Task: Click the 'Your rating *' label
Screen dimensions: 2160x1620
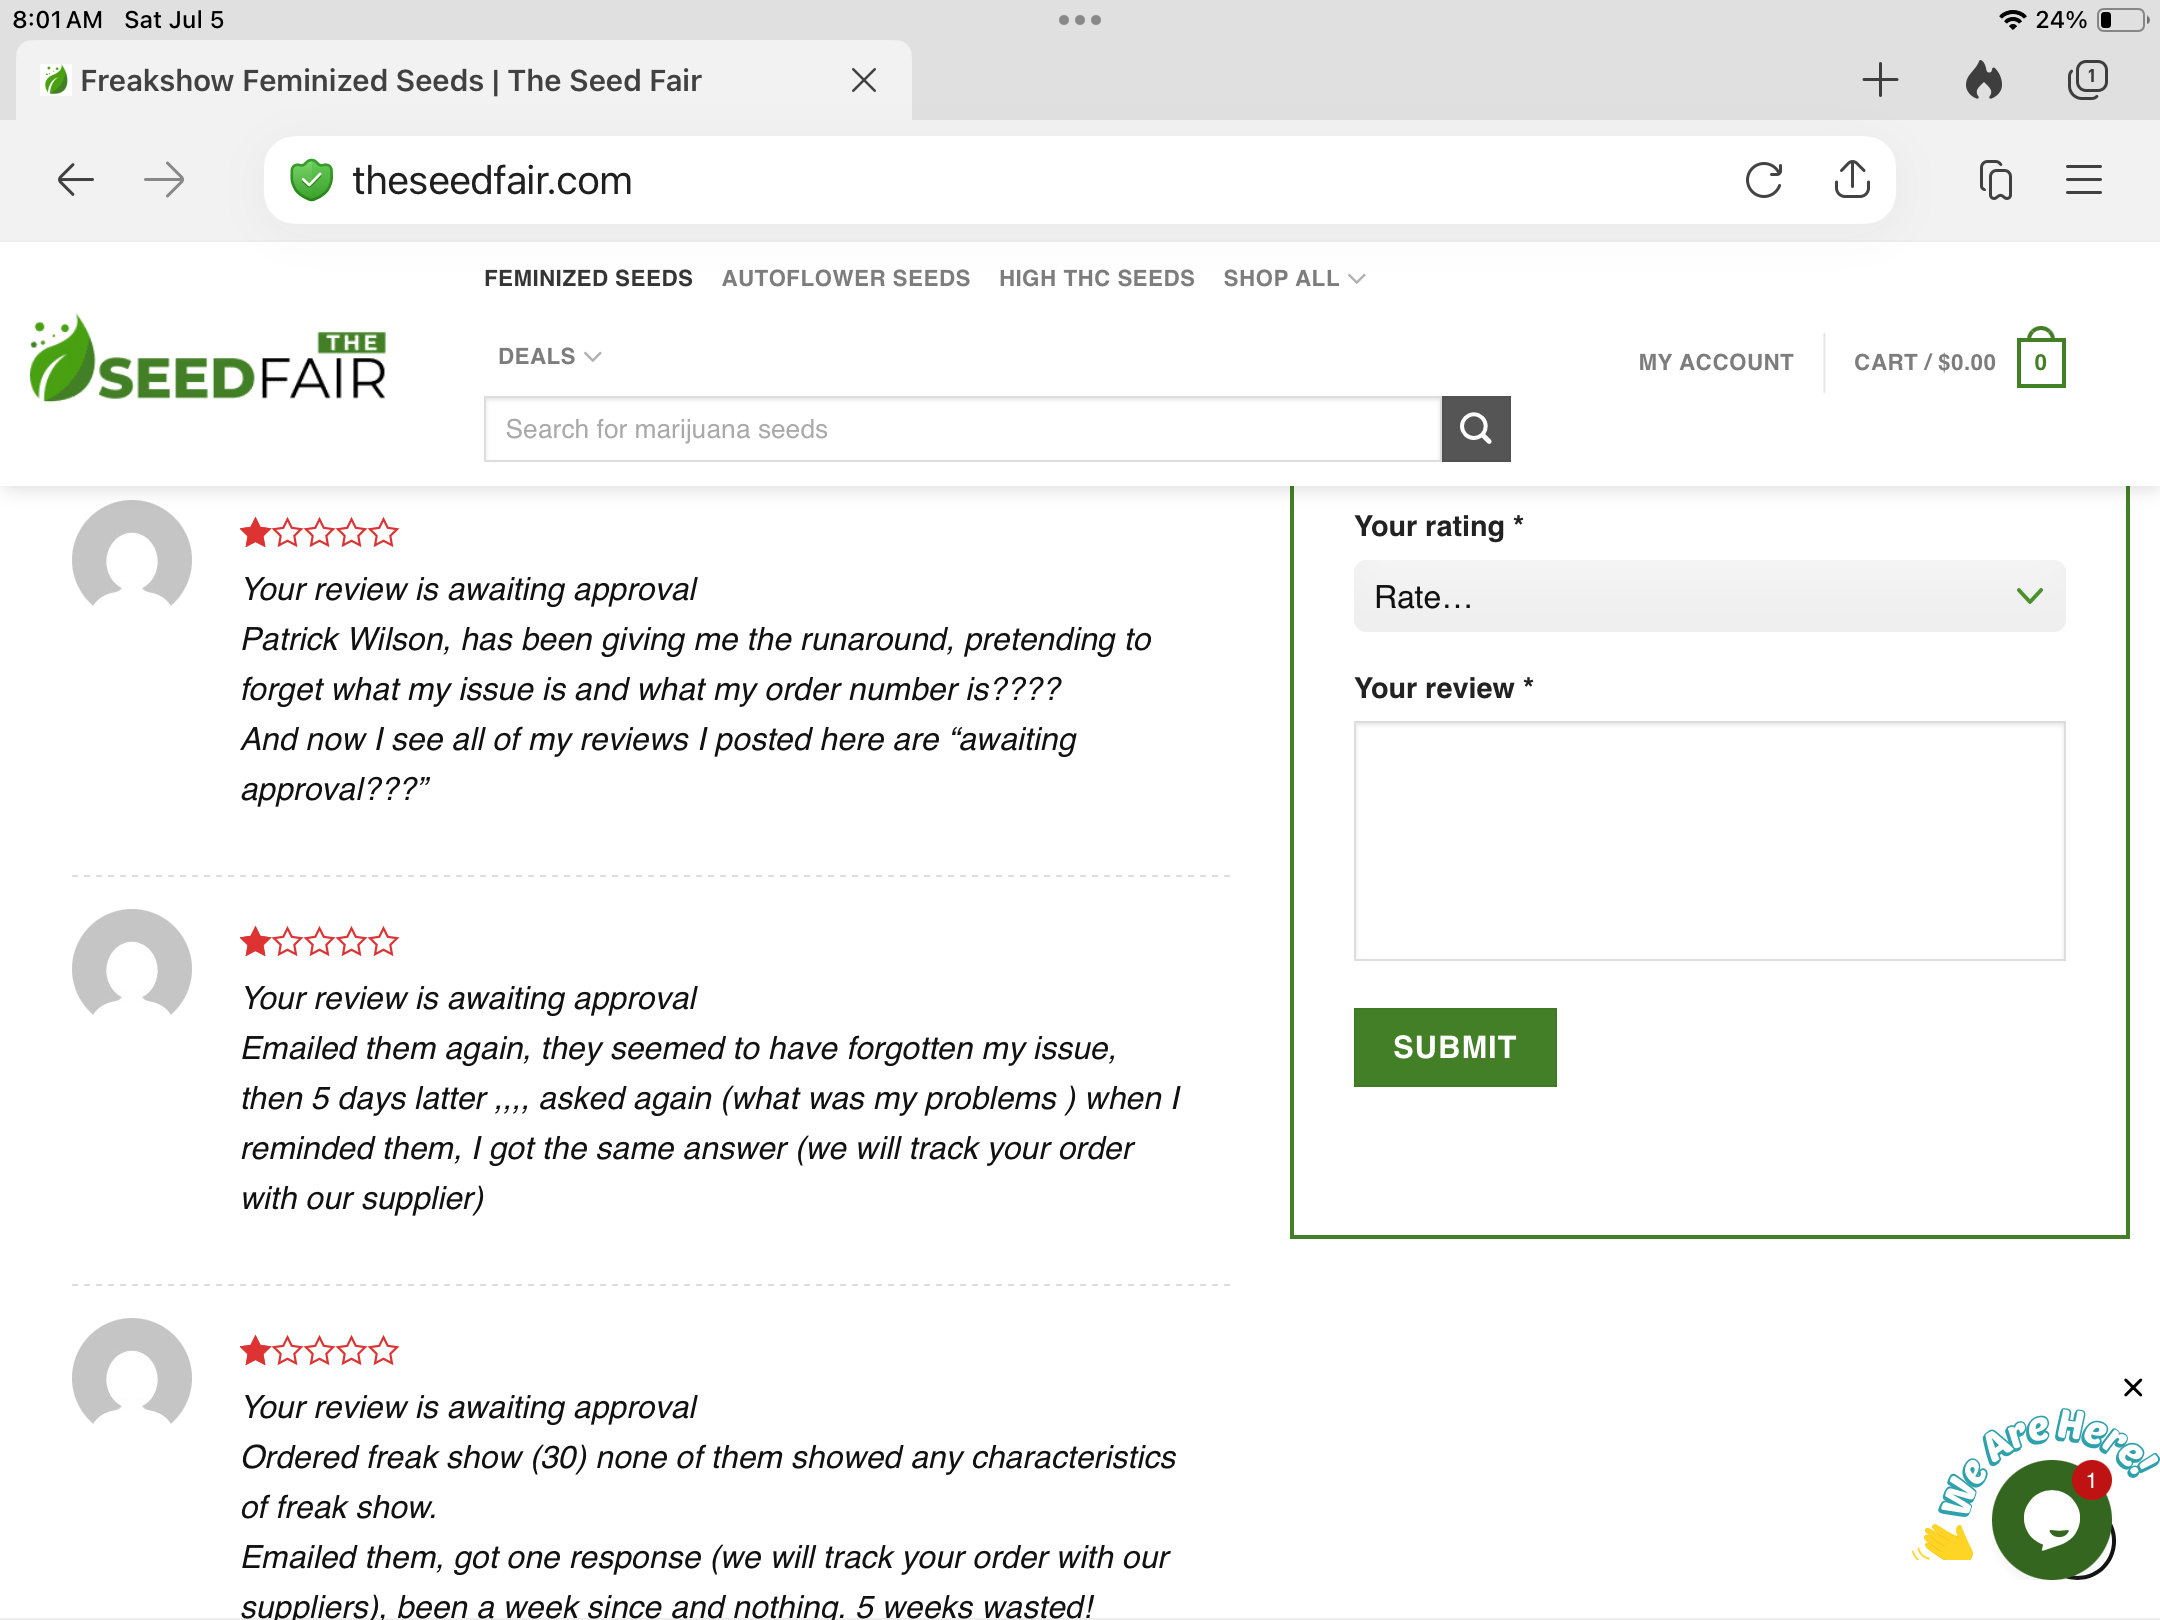Action: [x=1438, y=526]
